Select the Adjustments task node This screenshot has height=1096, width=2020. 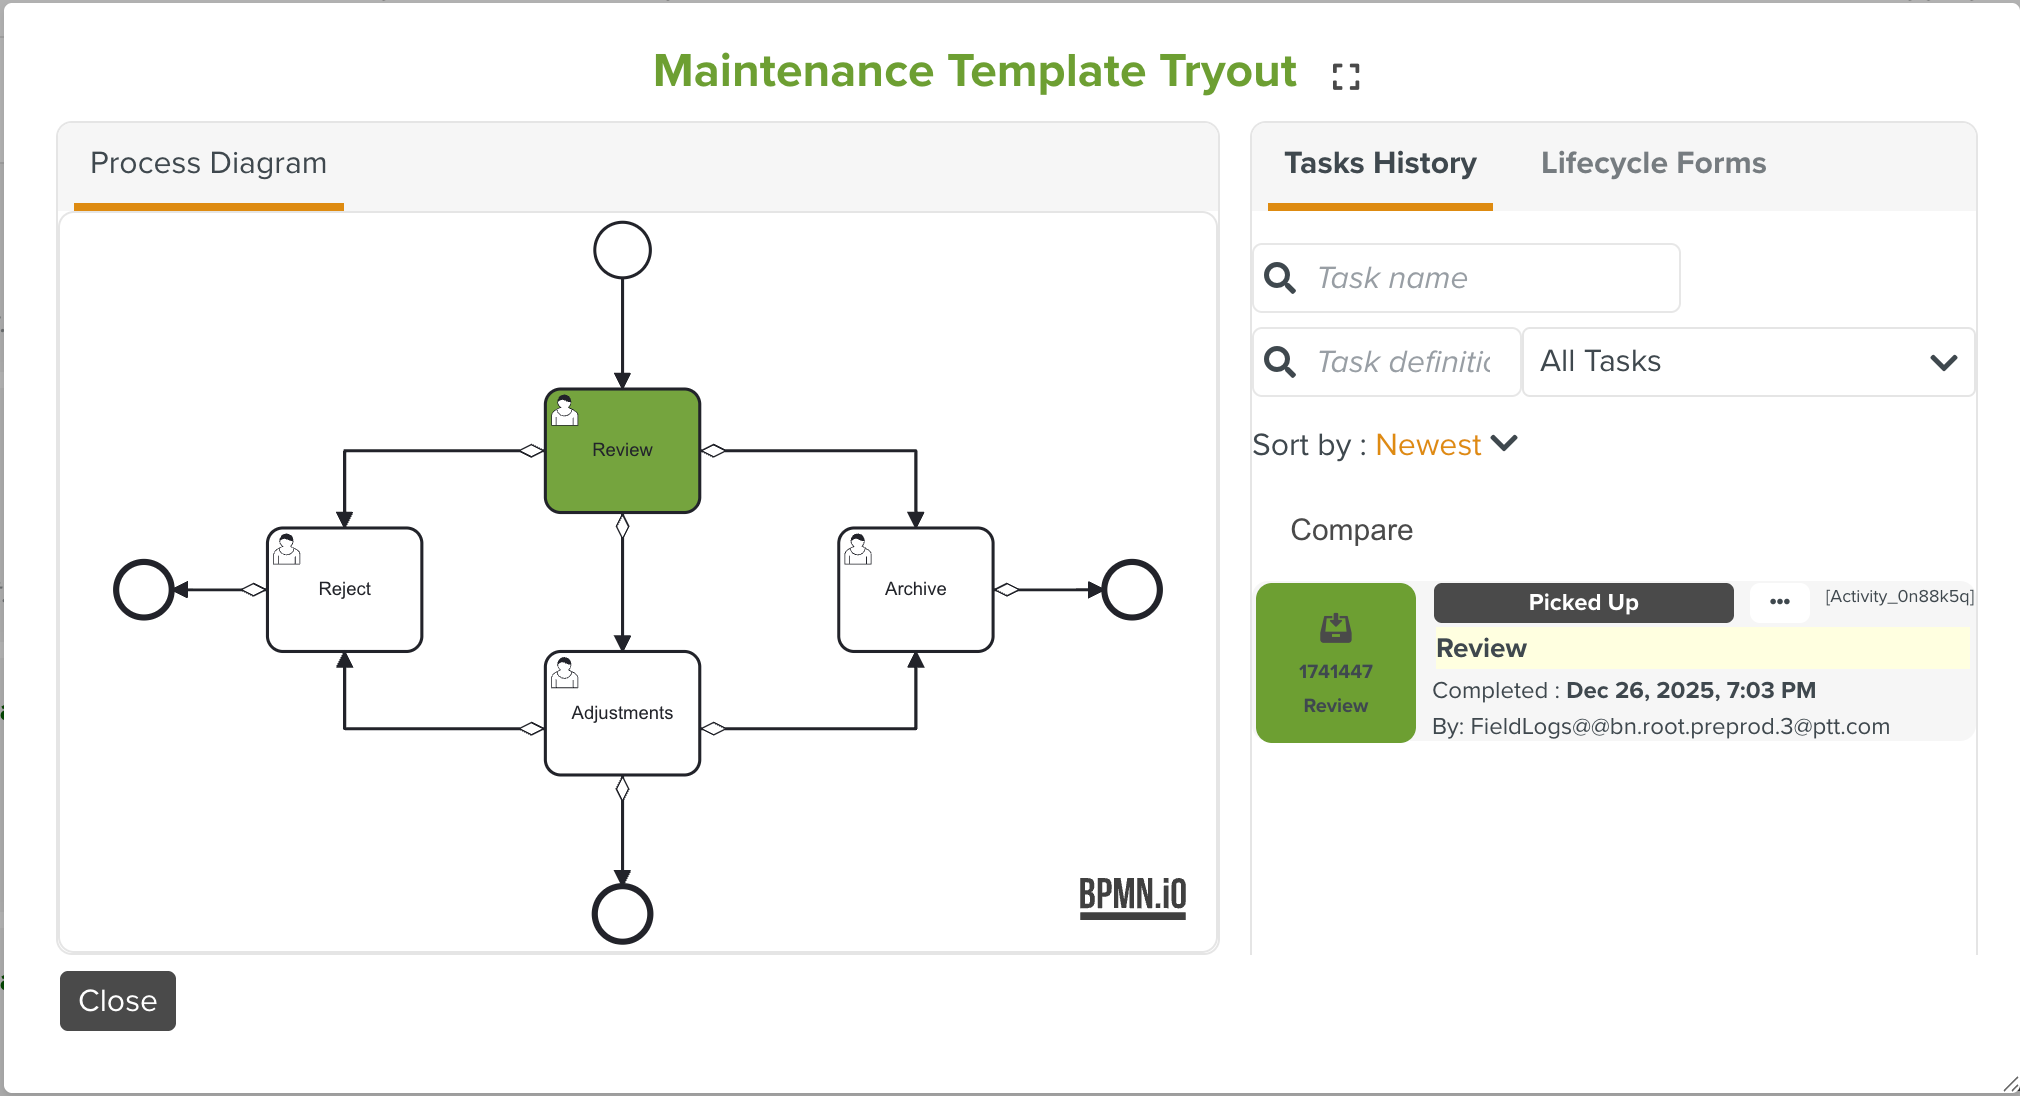(622, 713)
